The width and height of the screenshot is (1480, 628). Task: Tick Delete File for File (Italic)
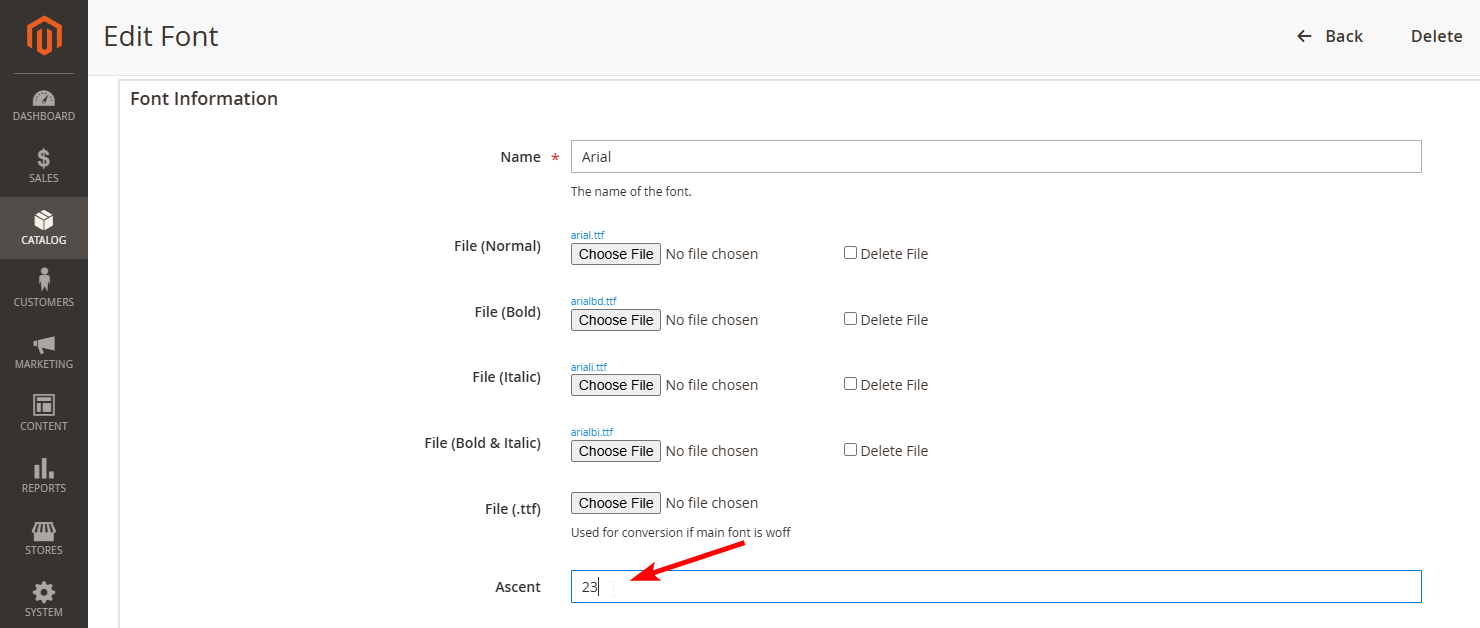coord(850,384)
